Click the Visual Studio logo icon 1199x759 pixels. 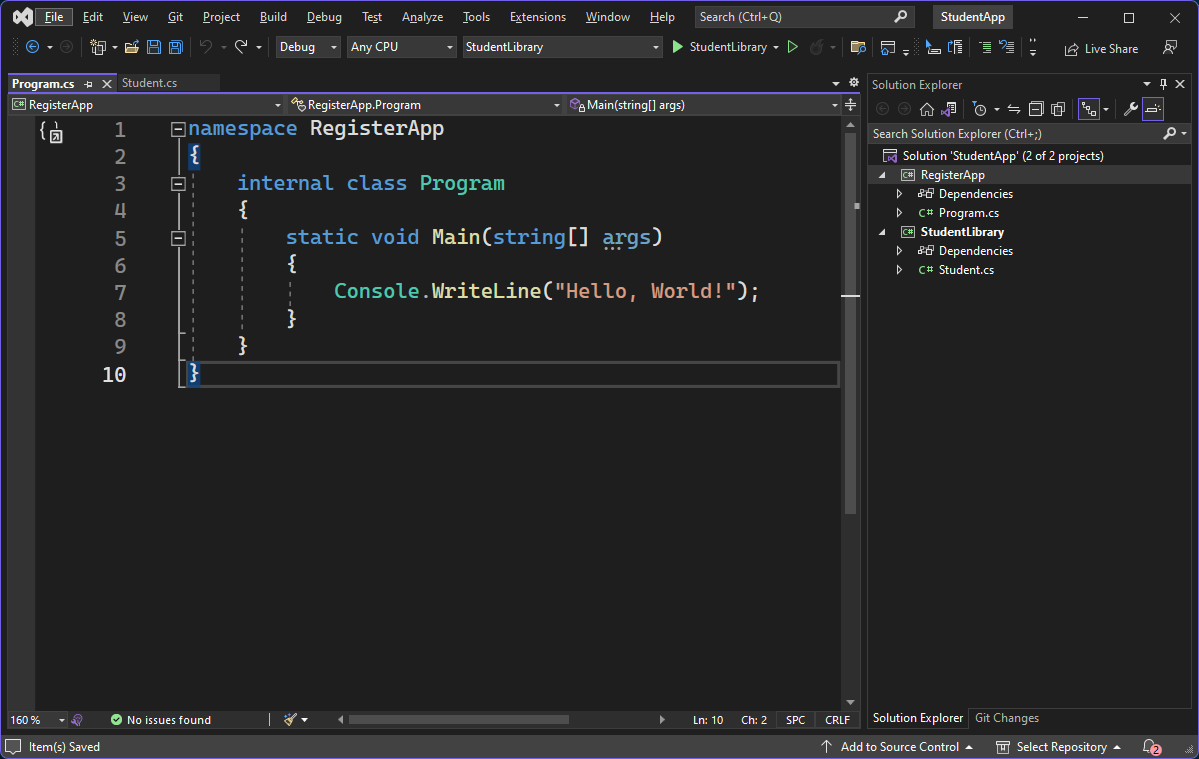coord(22,17)
